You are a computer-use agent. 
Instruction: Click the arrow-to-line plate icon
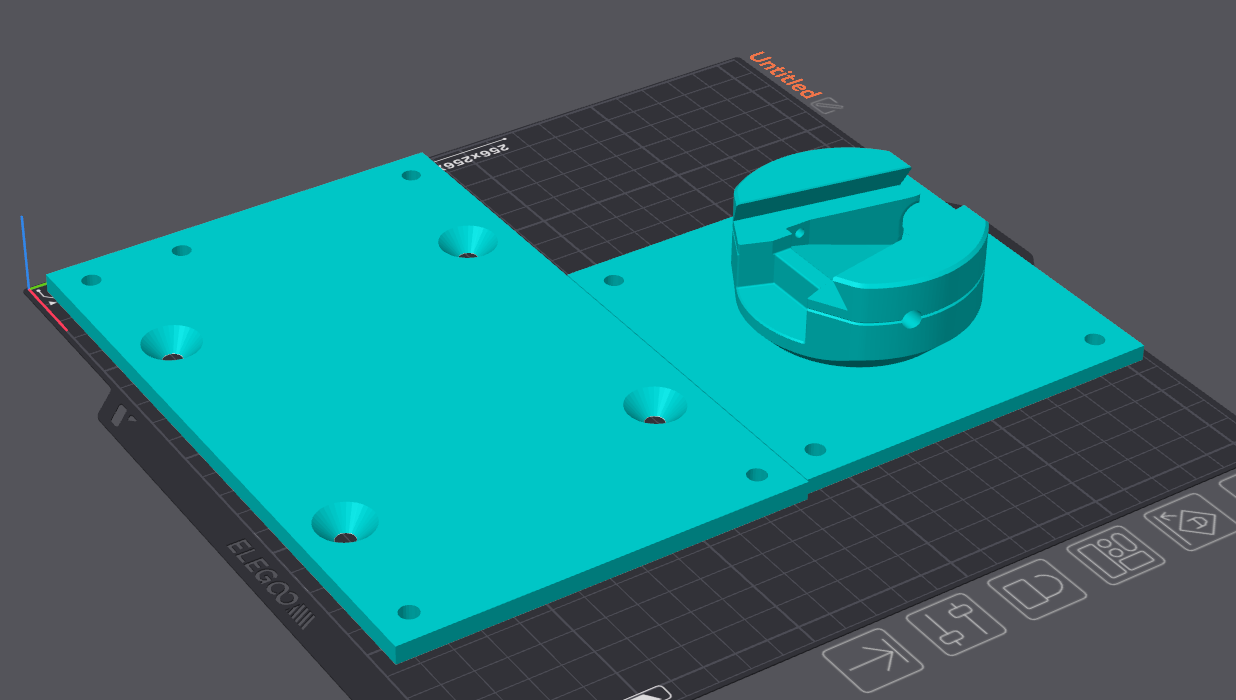click(x=872, y=658)
